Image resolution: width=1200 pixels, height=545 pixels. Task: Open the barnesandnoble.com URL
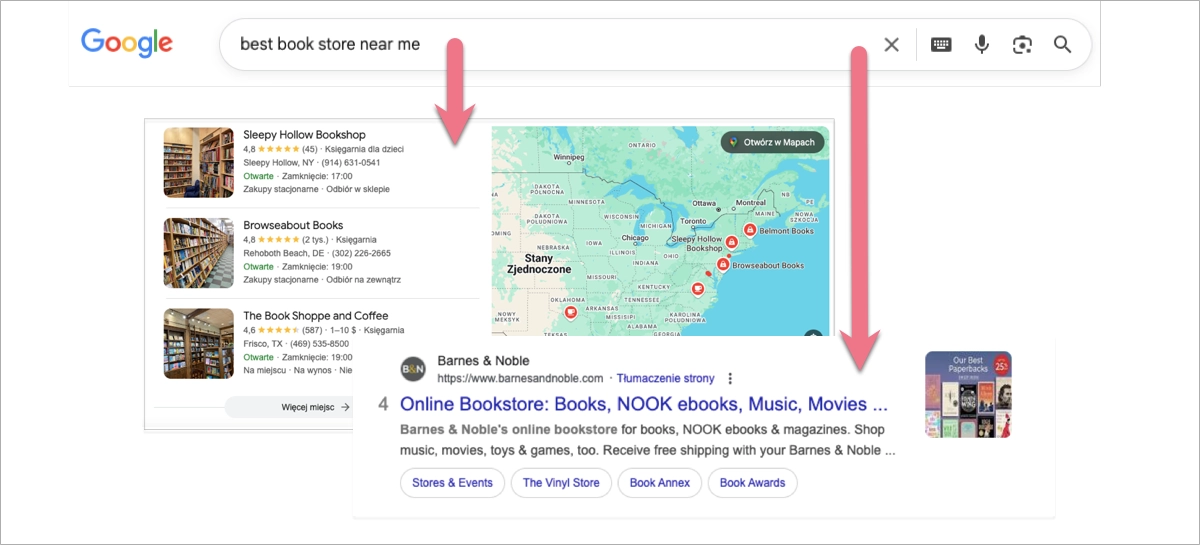pos(520,379)
